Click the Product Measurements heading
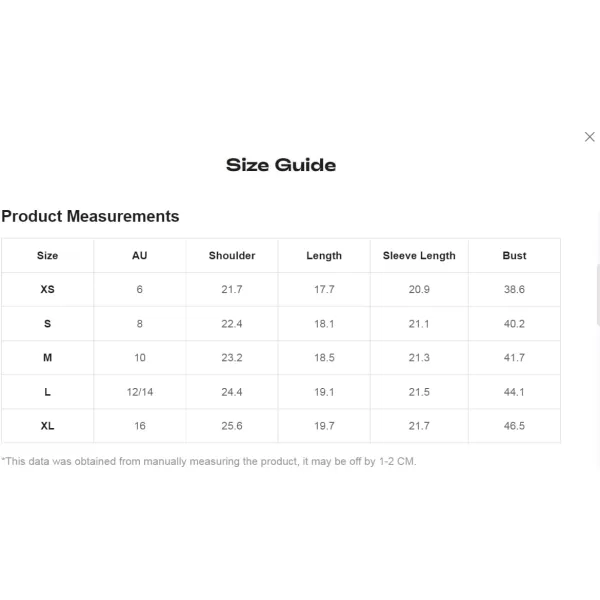Image resolution: width=600 pixels, height=600 pixels. (x=90, y=216)
